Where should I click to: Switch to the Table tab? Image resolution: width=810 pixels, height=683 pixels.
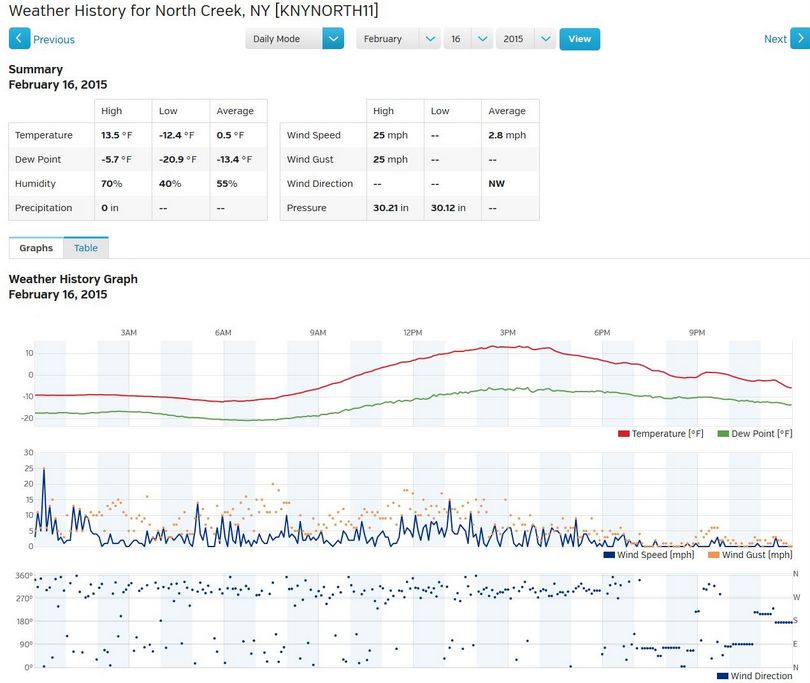(86, 248)
